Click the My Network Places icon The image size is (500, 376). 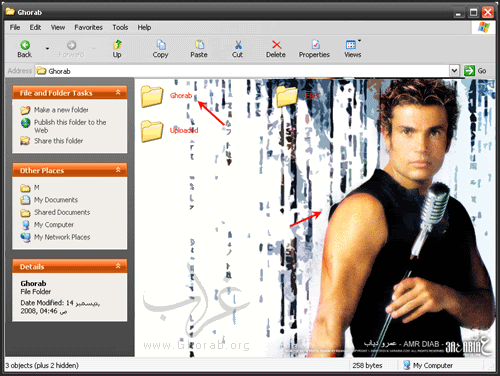[x=25, y=237]
